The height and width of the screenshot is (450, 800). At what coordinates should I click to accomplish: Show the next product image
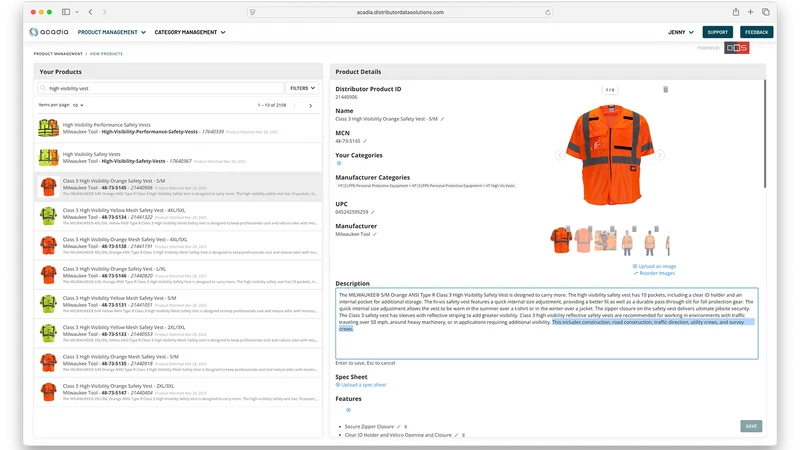click(x=659, y=155)
